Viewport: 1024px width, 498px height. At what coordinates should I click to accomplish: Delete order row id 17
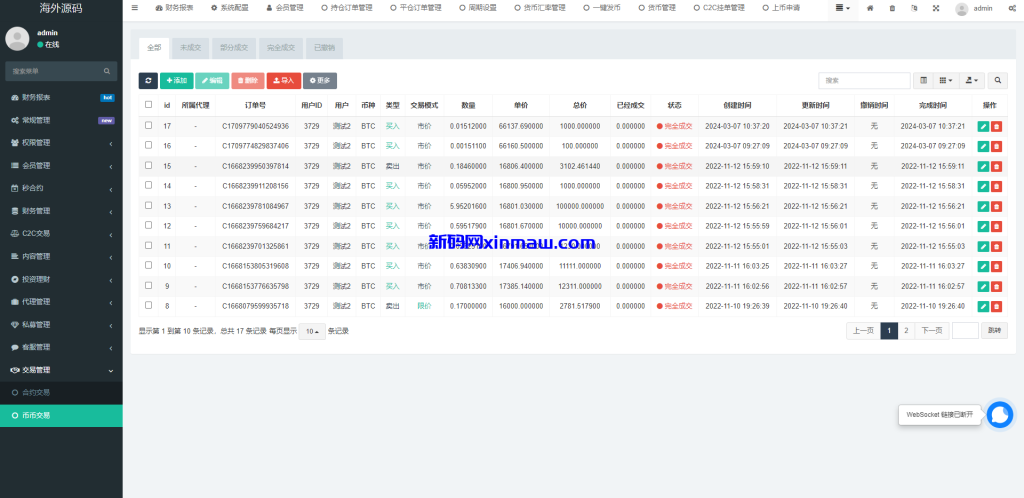tap(996, 126)
